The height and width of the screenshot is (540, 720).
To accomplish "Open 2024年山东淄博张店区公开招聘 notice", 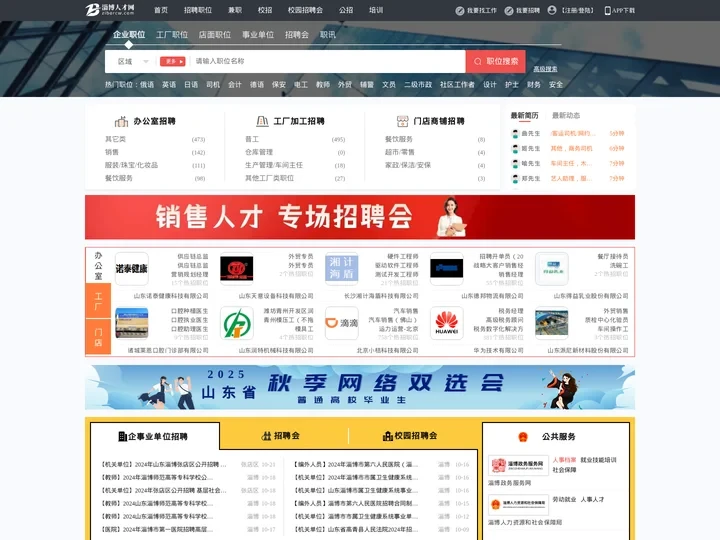I will [163, 465].
